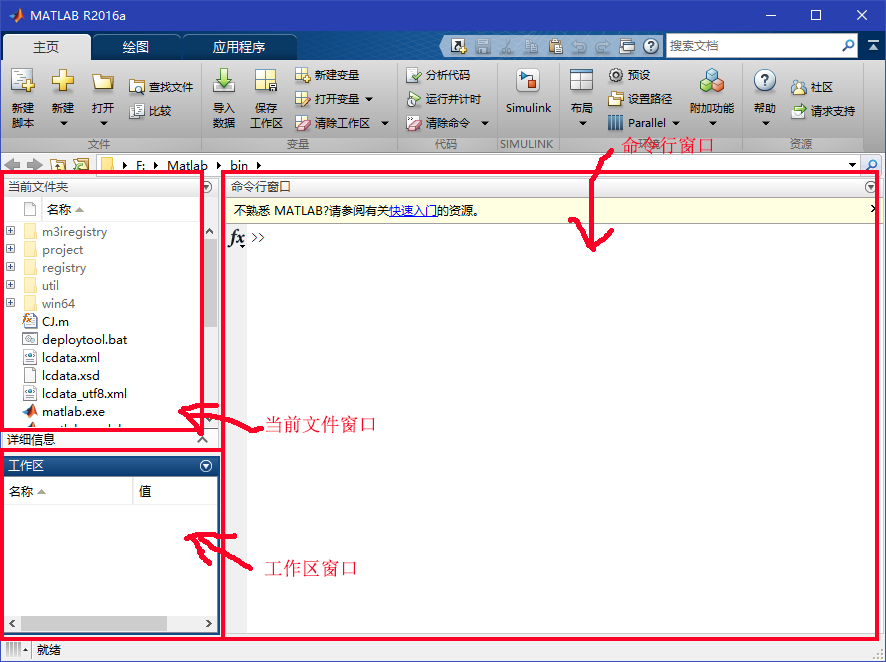Switch to the Apps (应用程序) tab
The image size is (886, 662).
(x=239, y=47)
